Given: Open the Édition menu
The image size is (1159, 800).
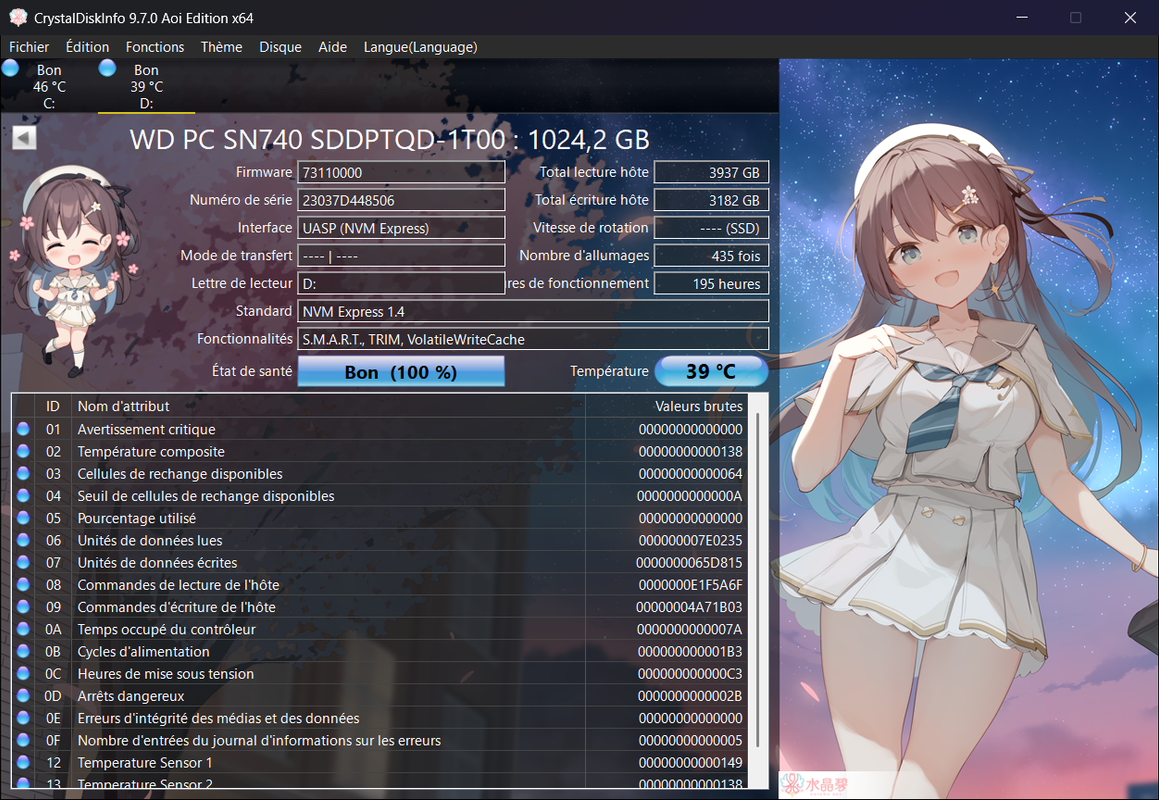Looking at the screenshot, I should click(x=87, y=47).
